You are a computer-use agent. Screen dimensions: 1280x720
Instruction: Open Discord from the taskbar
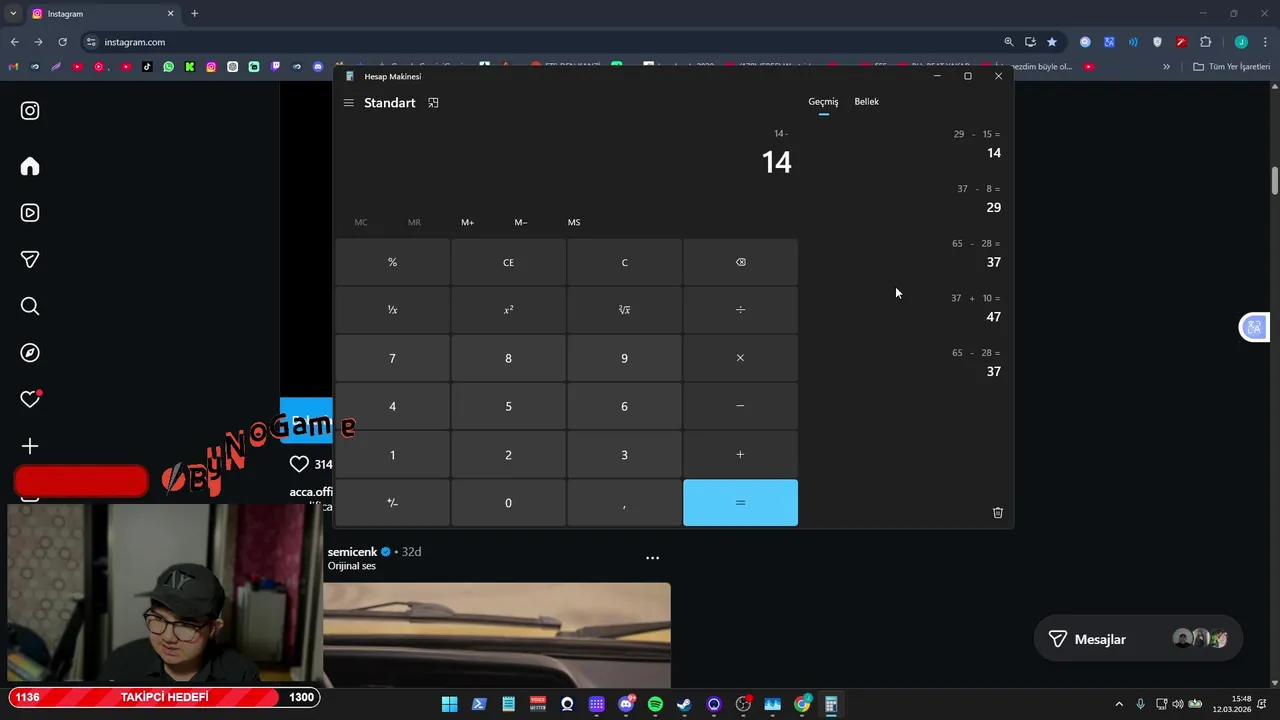(626, 704)
